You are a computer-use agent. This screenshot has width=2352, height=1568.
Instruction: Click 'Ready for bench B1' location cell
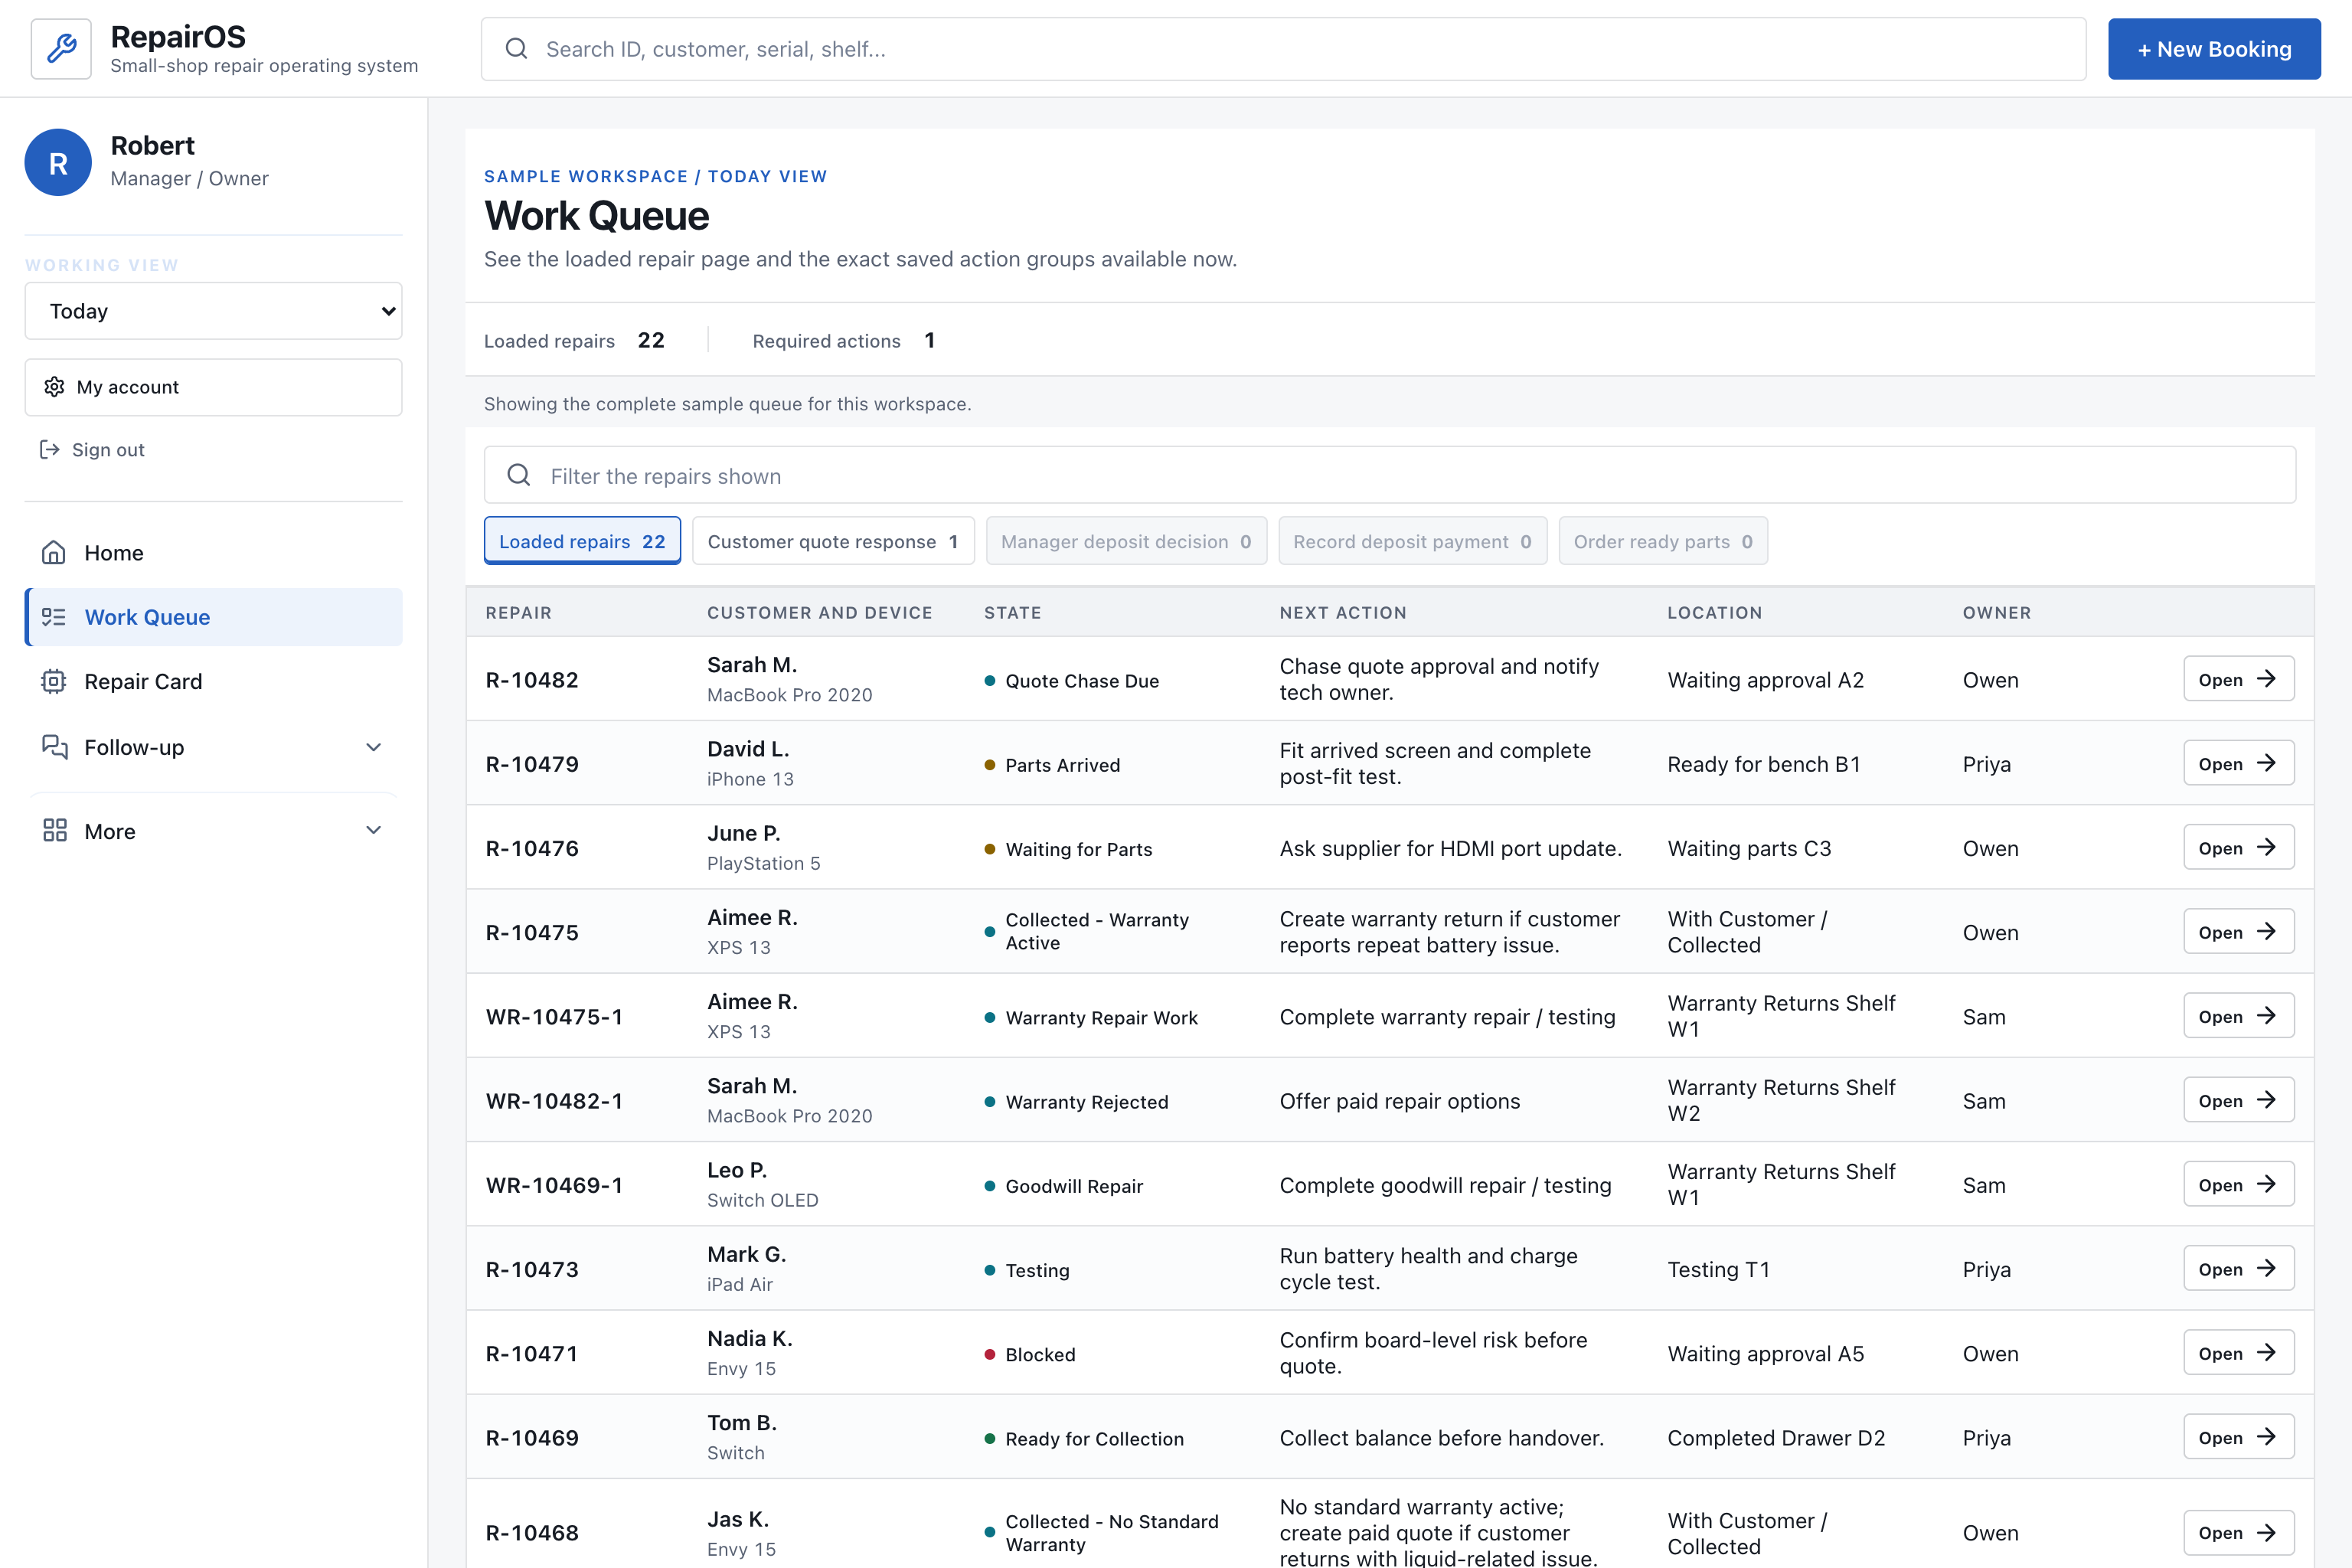(1763, 764)
